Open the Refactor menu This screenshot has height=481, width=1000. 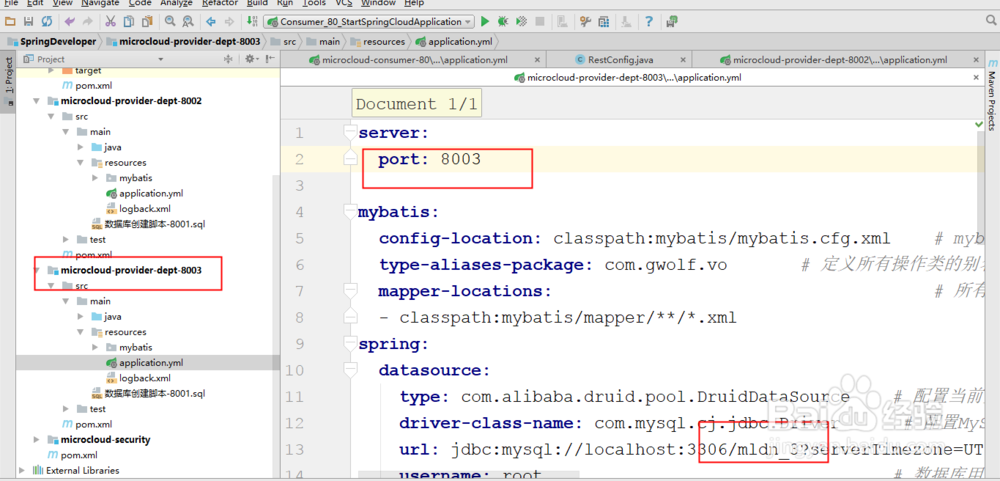click(219, 3)
